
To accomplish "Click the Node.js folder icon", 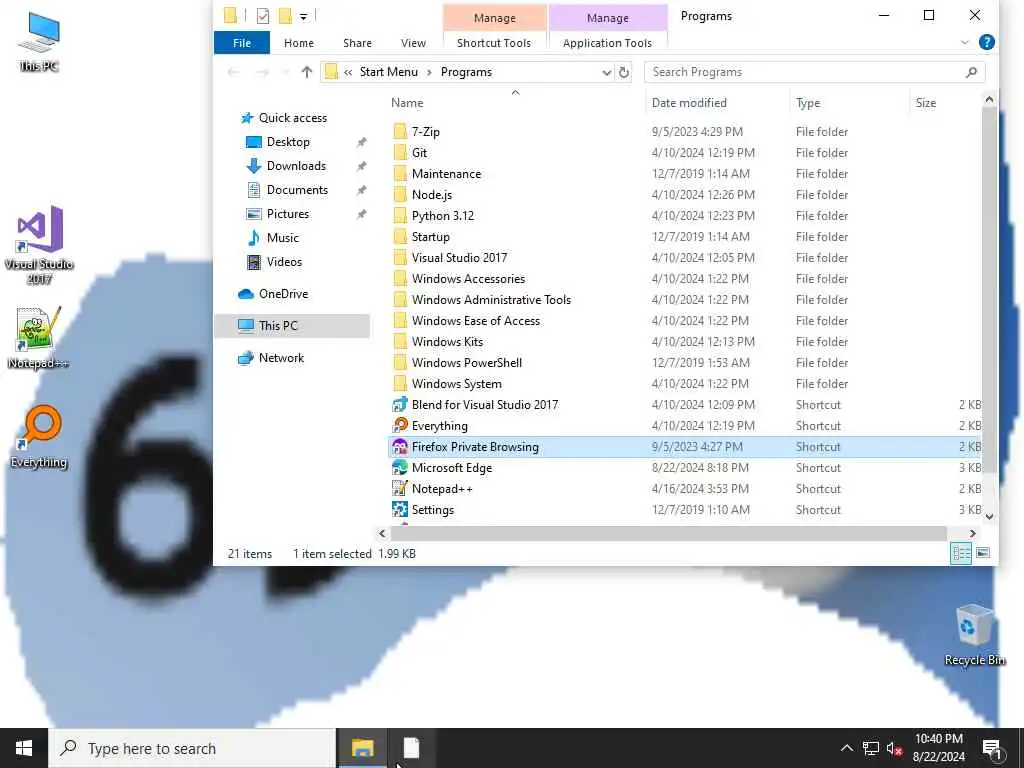I will pos(400,195).
